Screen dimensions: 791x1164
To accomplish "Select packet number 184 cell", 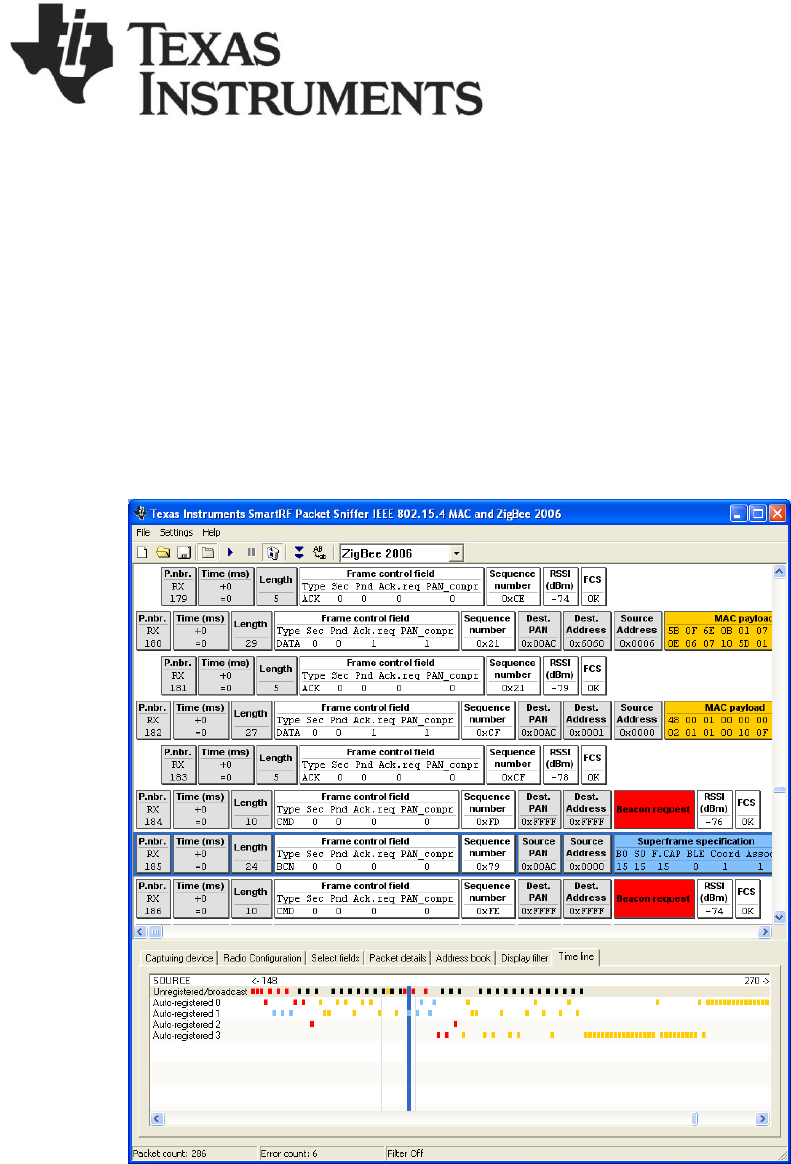I will click(153, 809).
